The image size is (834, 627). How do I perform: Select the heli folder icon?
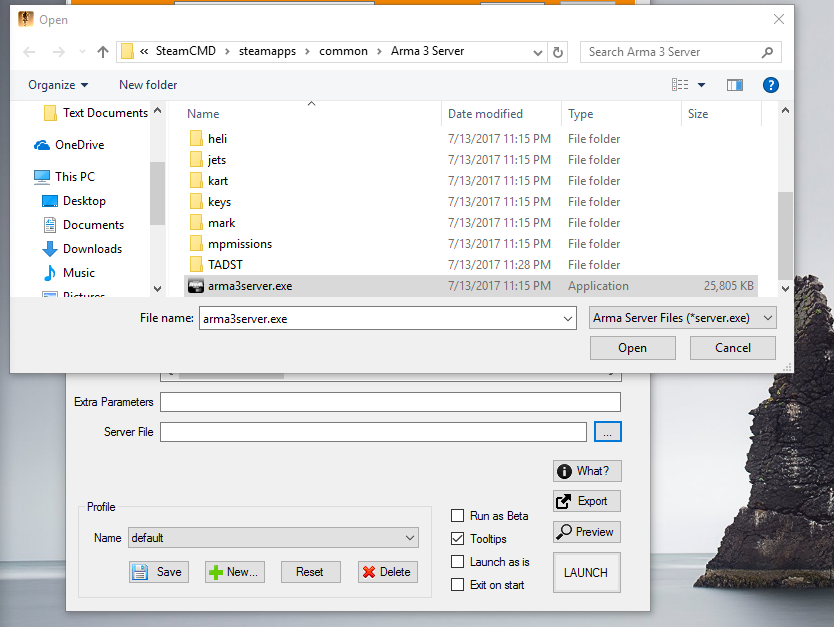[x=196, y=139]
